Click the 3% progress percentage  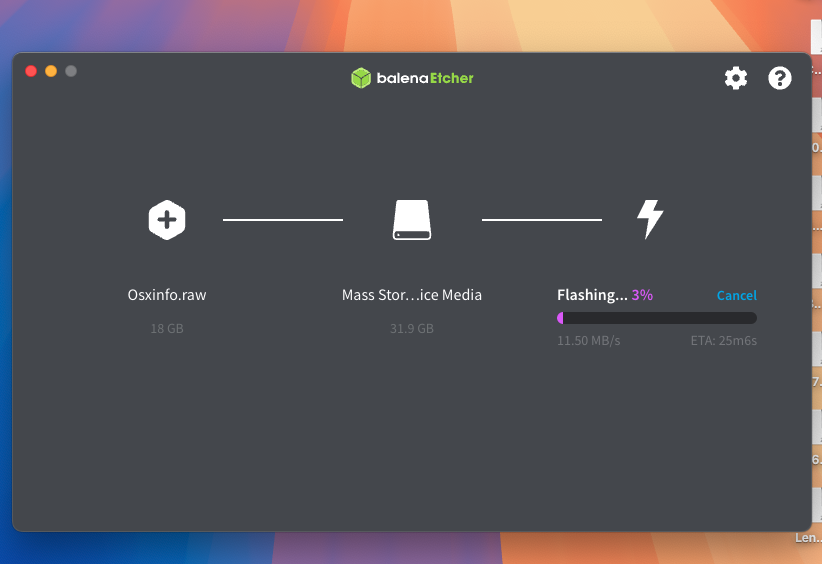pos(642,295)
